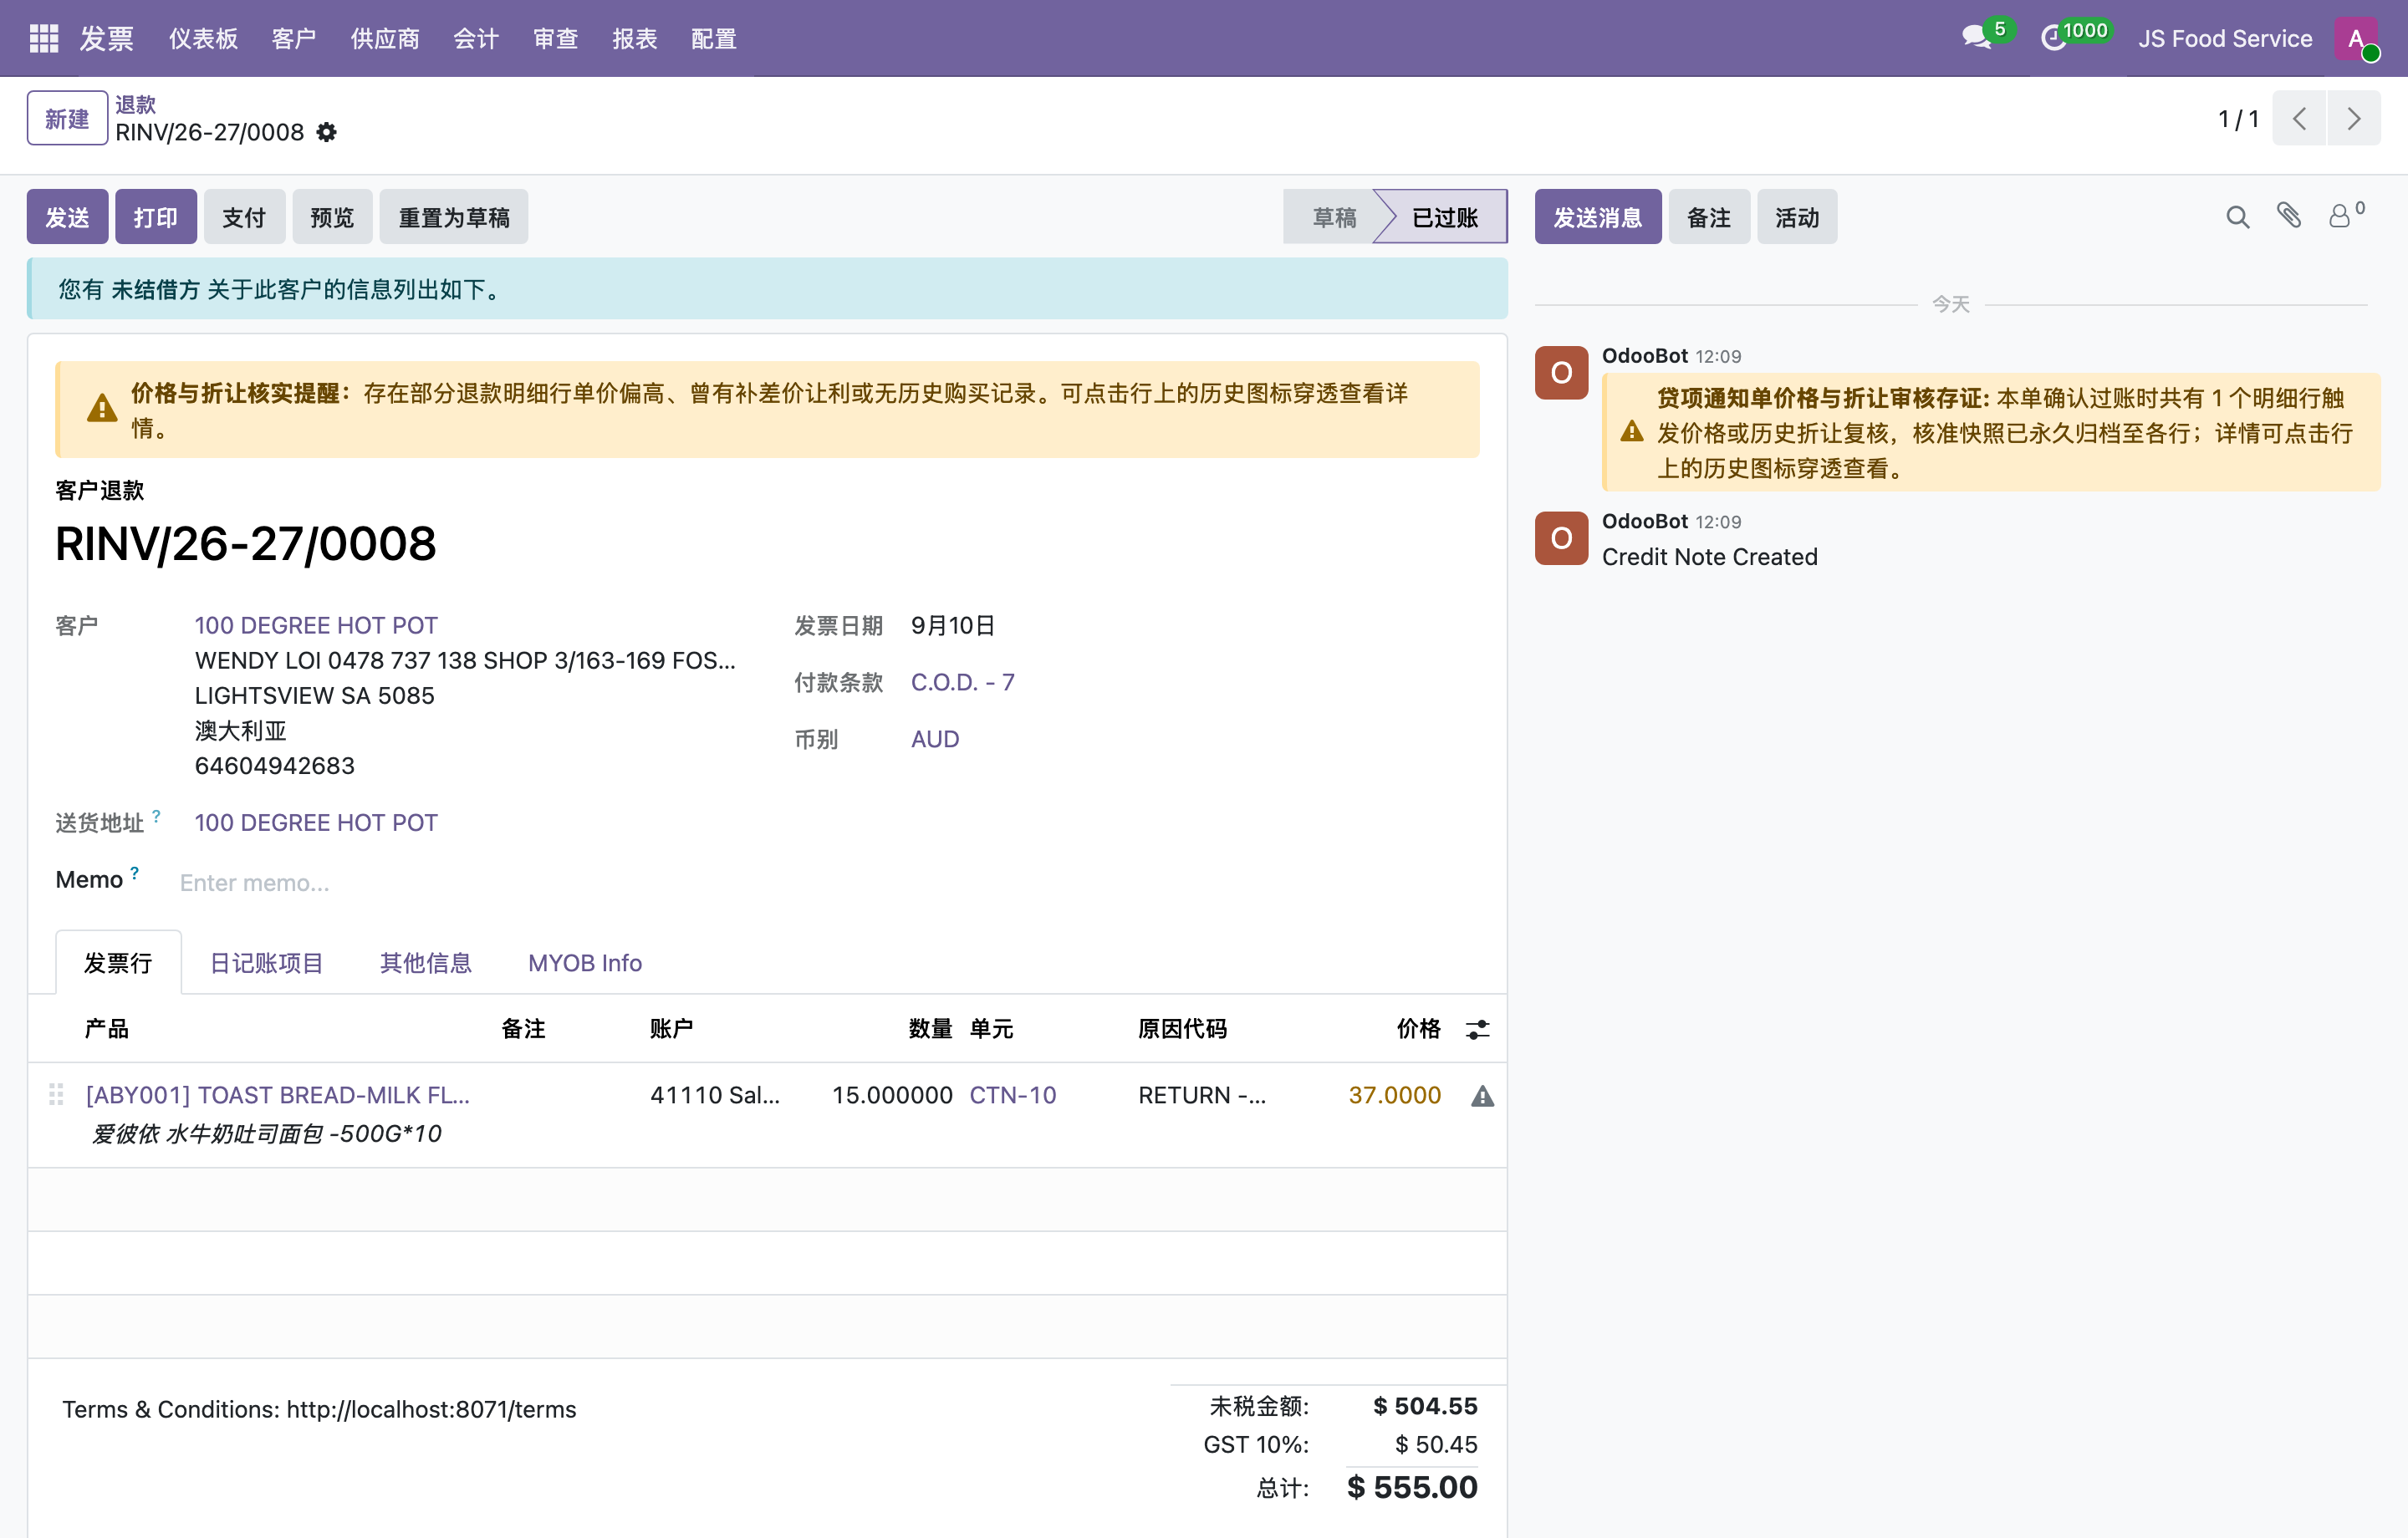Click the OdooBot avatar on price audit message
This screenshot has width=2408, height=1538.
tap(1561, 373)
